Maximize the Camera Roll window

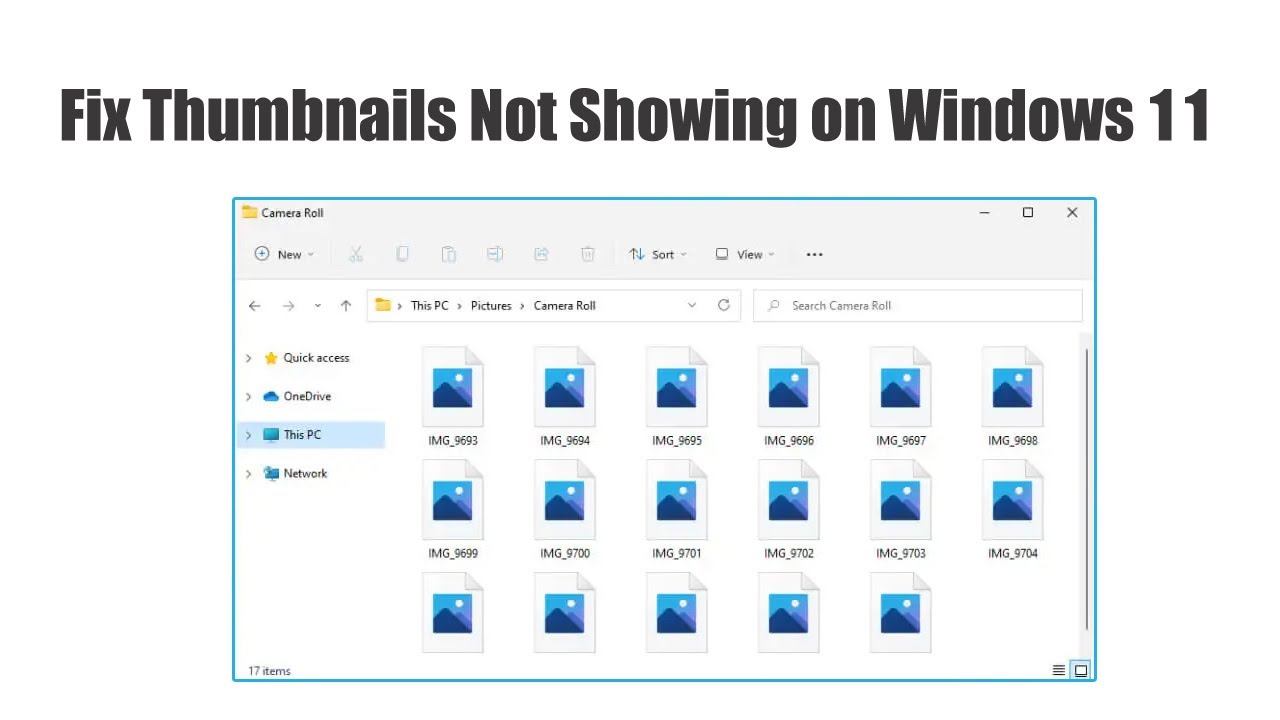(1028, 212)
